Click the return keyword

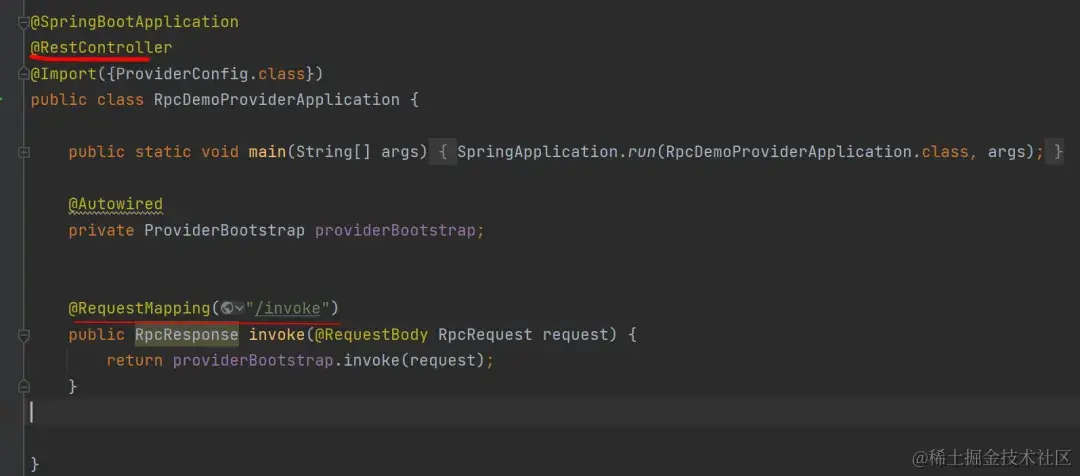pyautogui.click(x=134, y=360)
